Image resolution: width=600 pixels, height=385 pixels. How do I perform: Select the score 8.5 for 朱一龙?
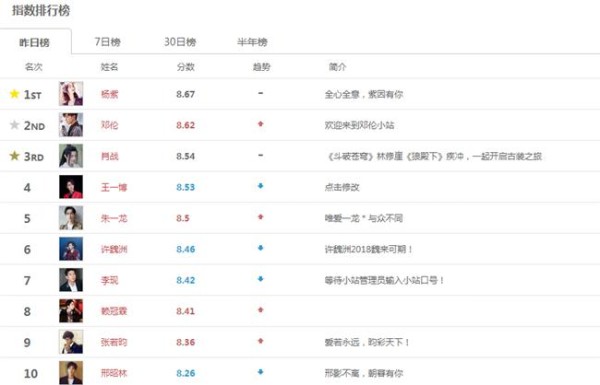pyautogui.click(x=183, y=218)
